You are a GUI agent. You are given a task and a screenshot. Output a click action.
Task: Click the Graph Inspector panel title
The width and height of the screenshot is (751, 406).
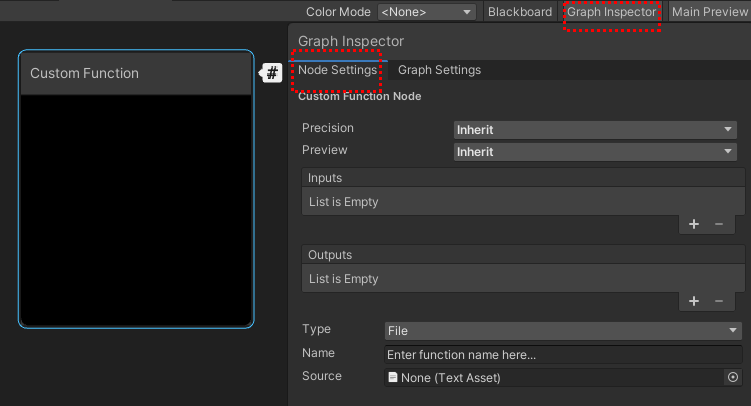351,41
